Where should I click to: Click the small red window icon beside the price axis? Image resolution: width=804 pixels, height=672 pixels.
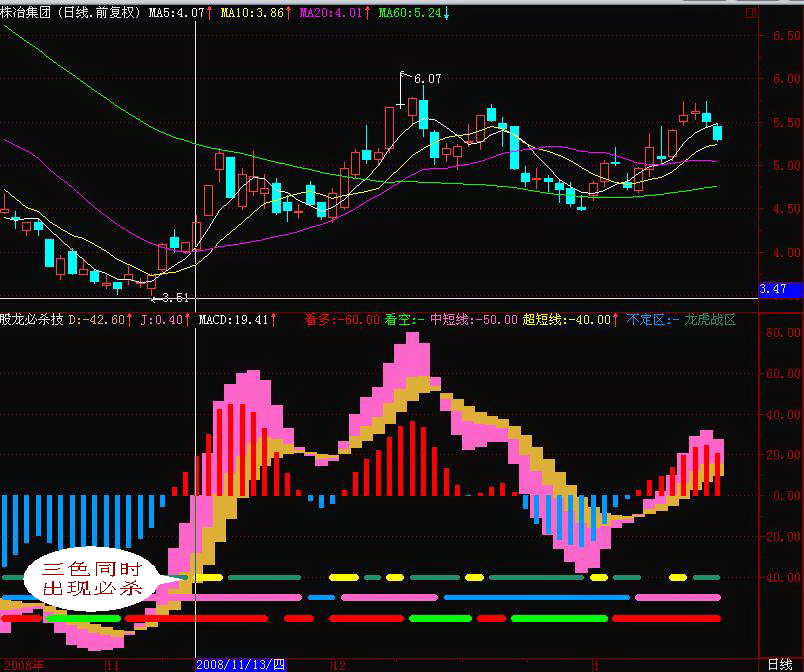click(x=751, y=12)
